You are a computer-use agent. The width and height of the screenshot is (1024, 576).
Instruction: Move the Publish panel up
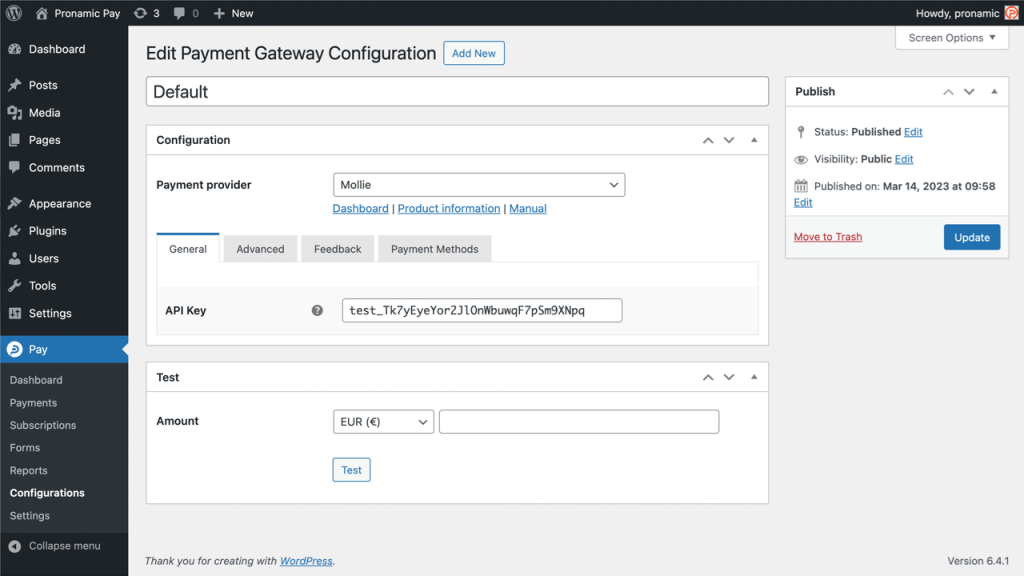(948, 92)
